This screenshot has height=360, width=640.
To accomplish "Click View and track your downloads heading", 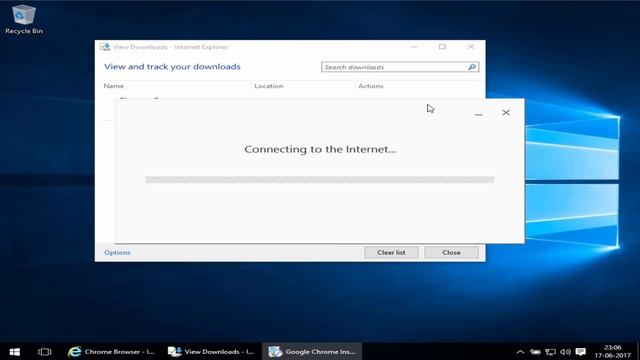I will [172, 67].
